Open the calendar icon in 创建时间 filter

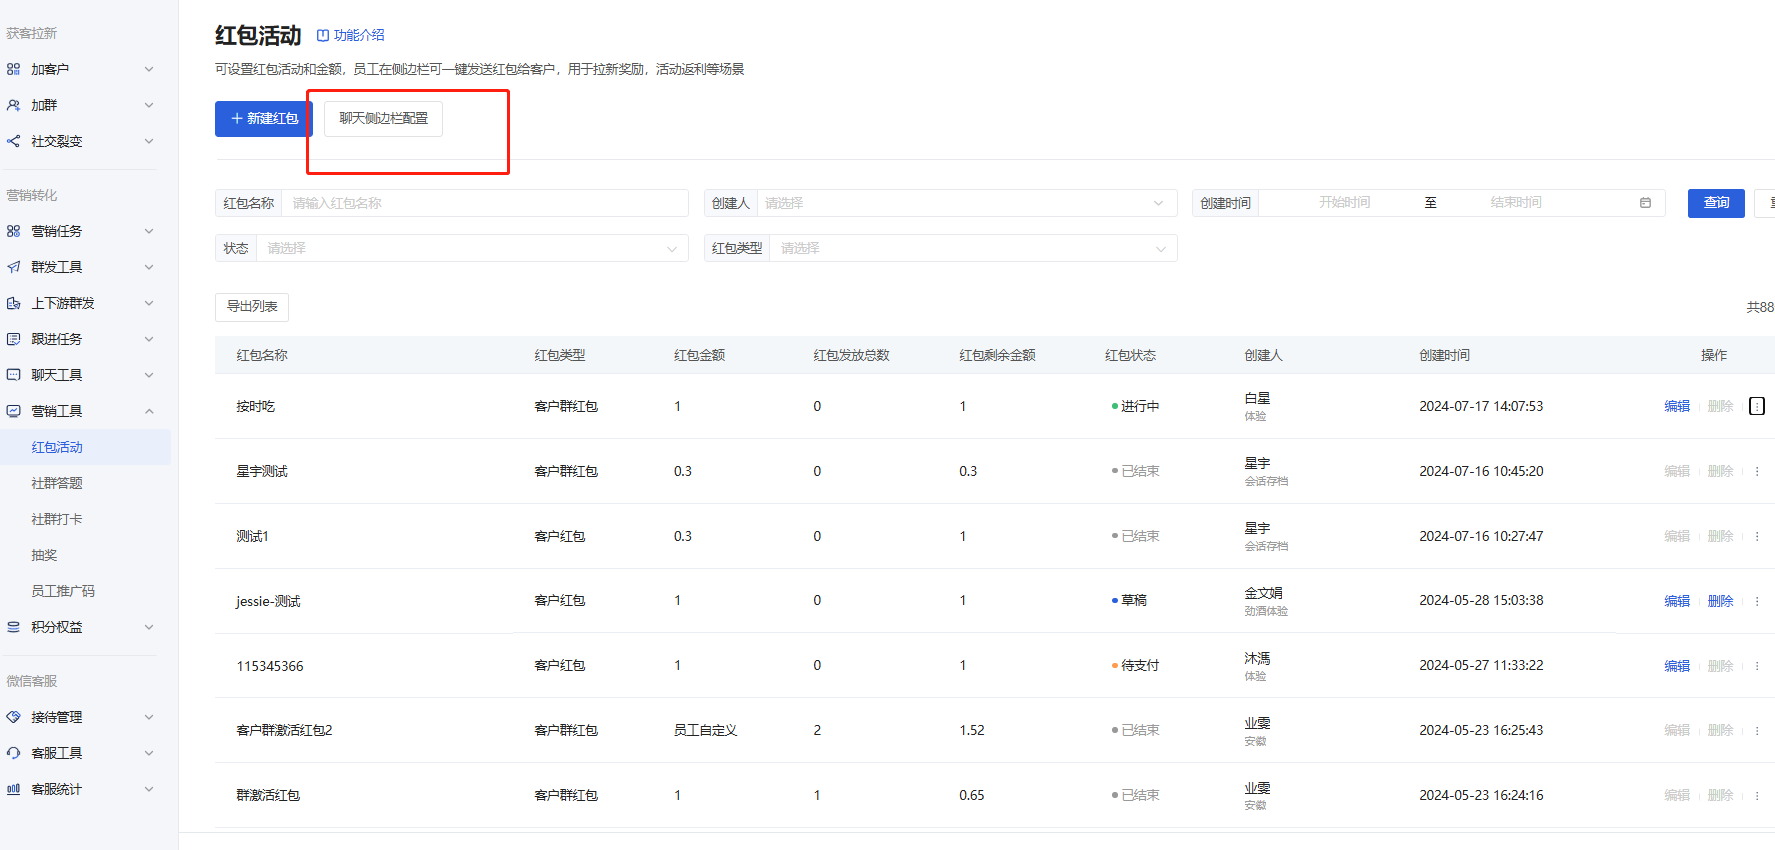(x=1645, y=203)
